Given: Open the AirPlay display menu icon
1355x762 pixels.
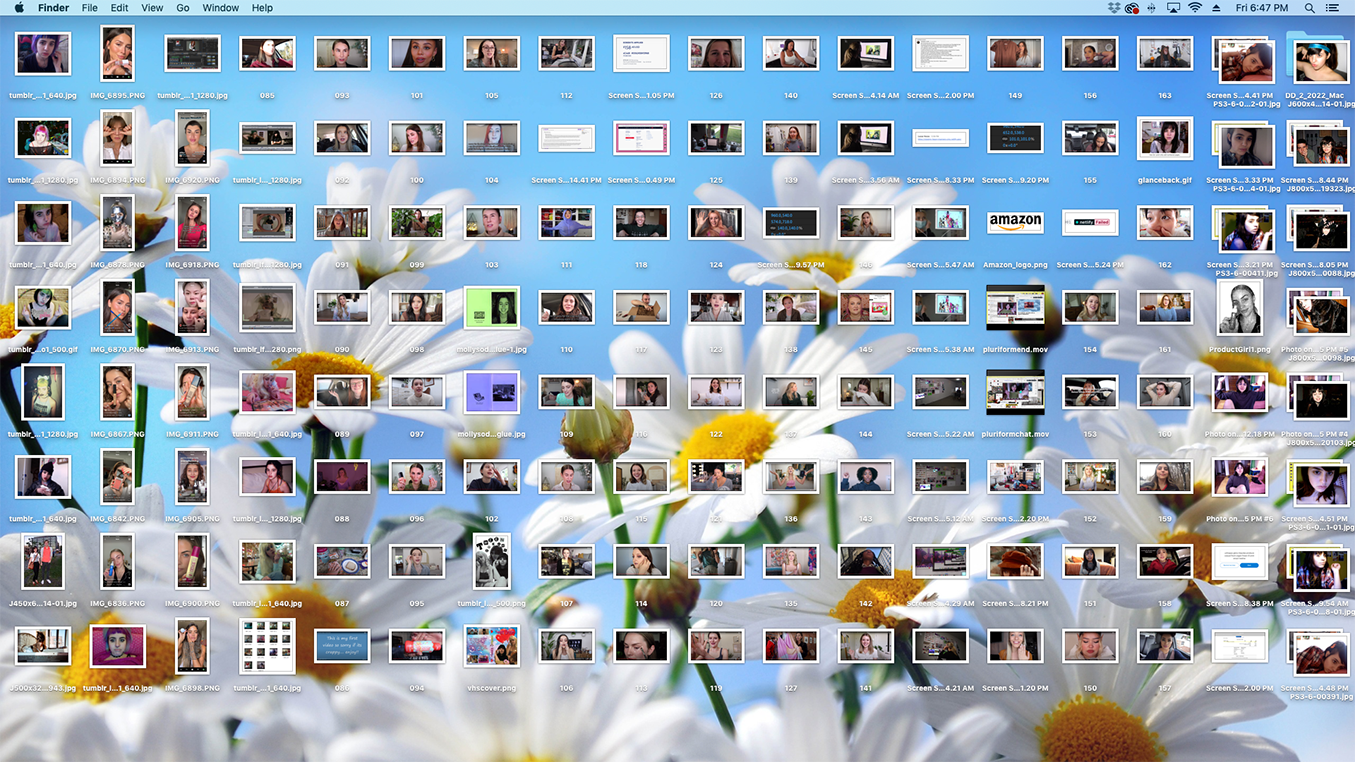Looking at the screenshot, I should 1173,8.
